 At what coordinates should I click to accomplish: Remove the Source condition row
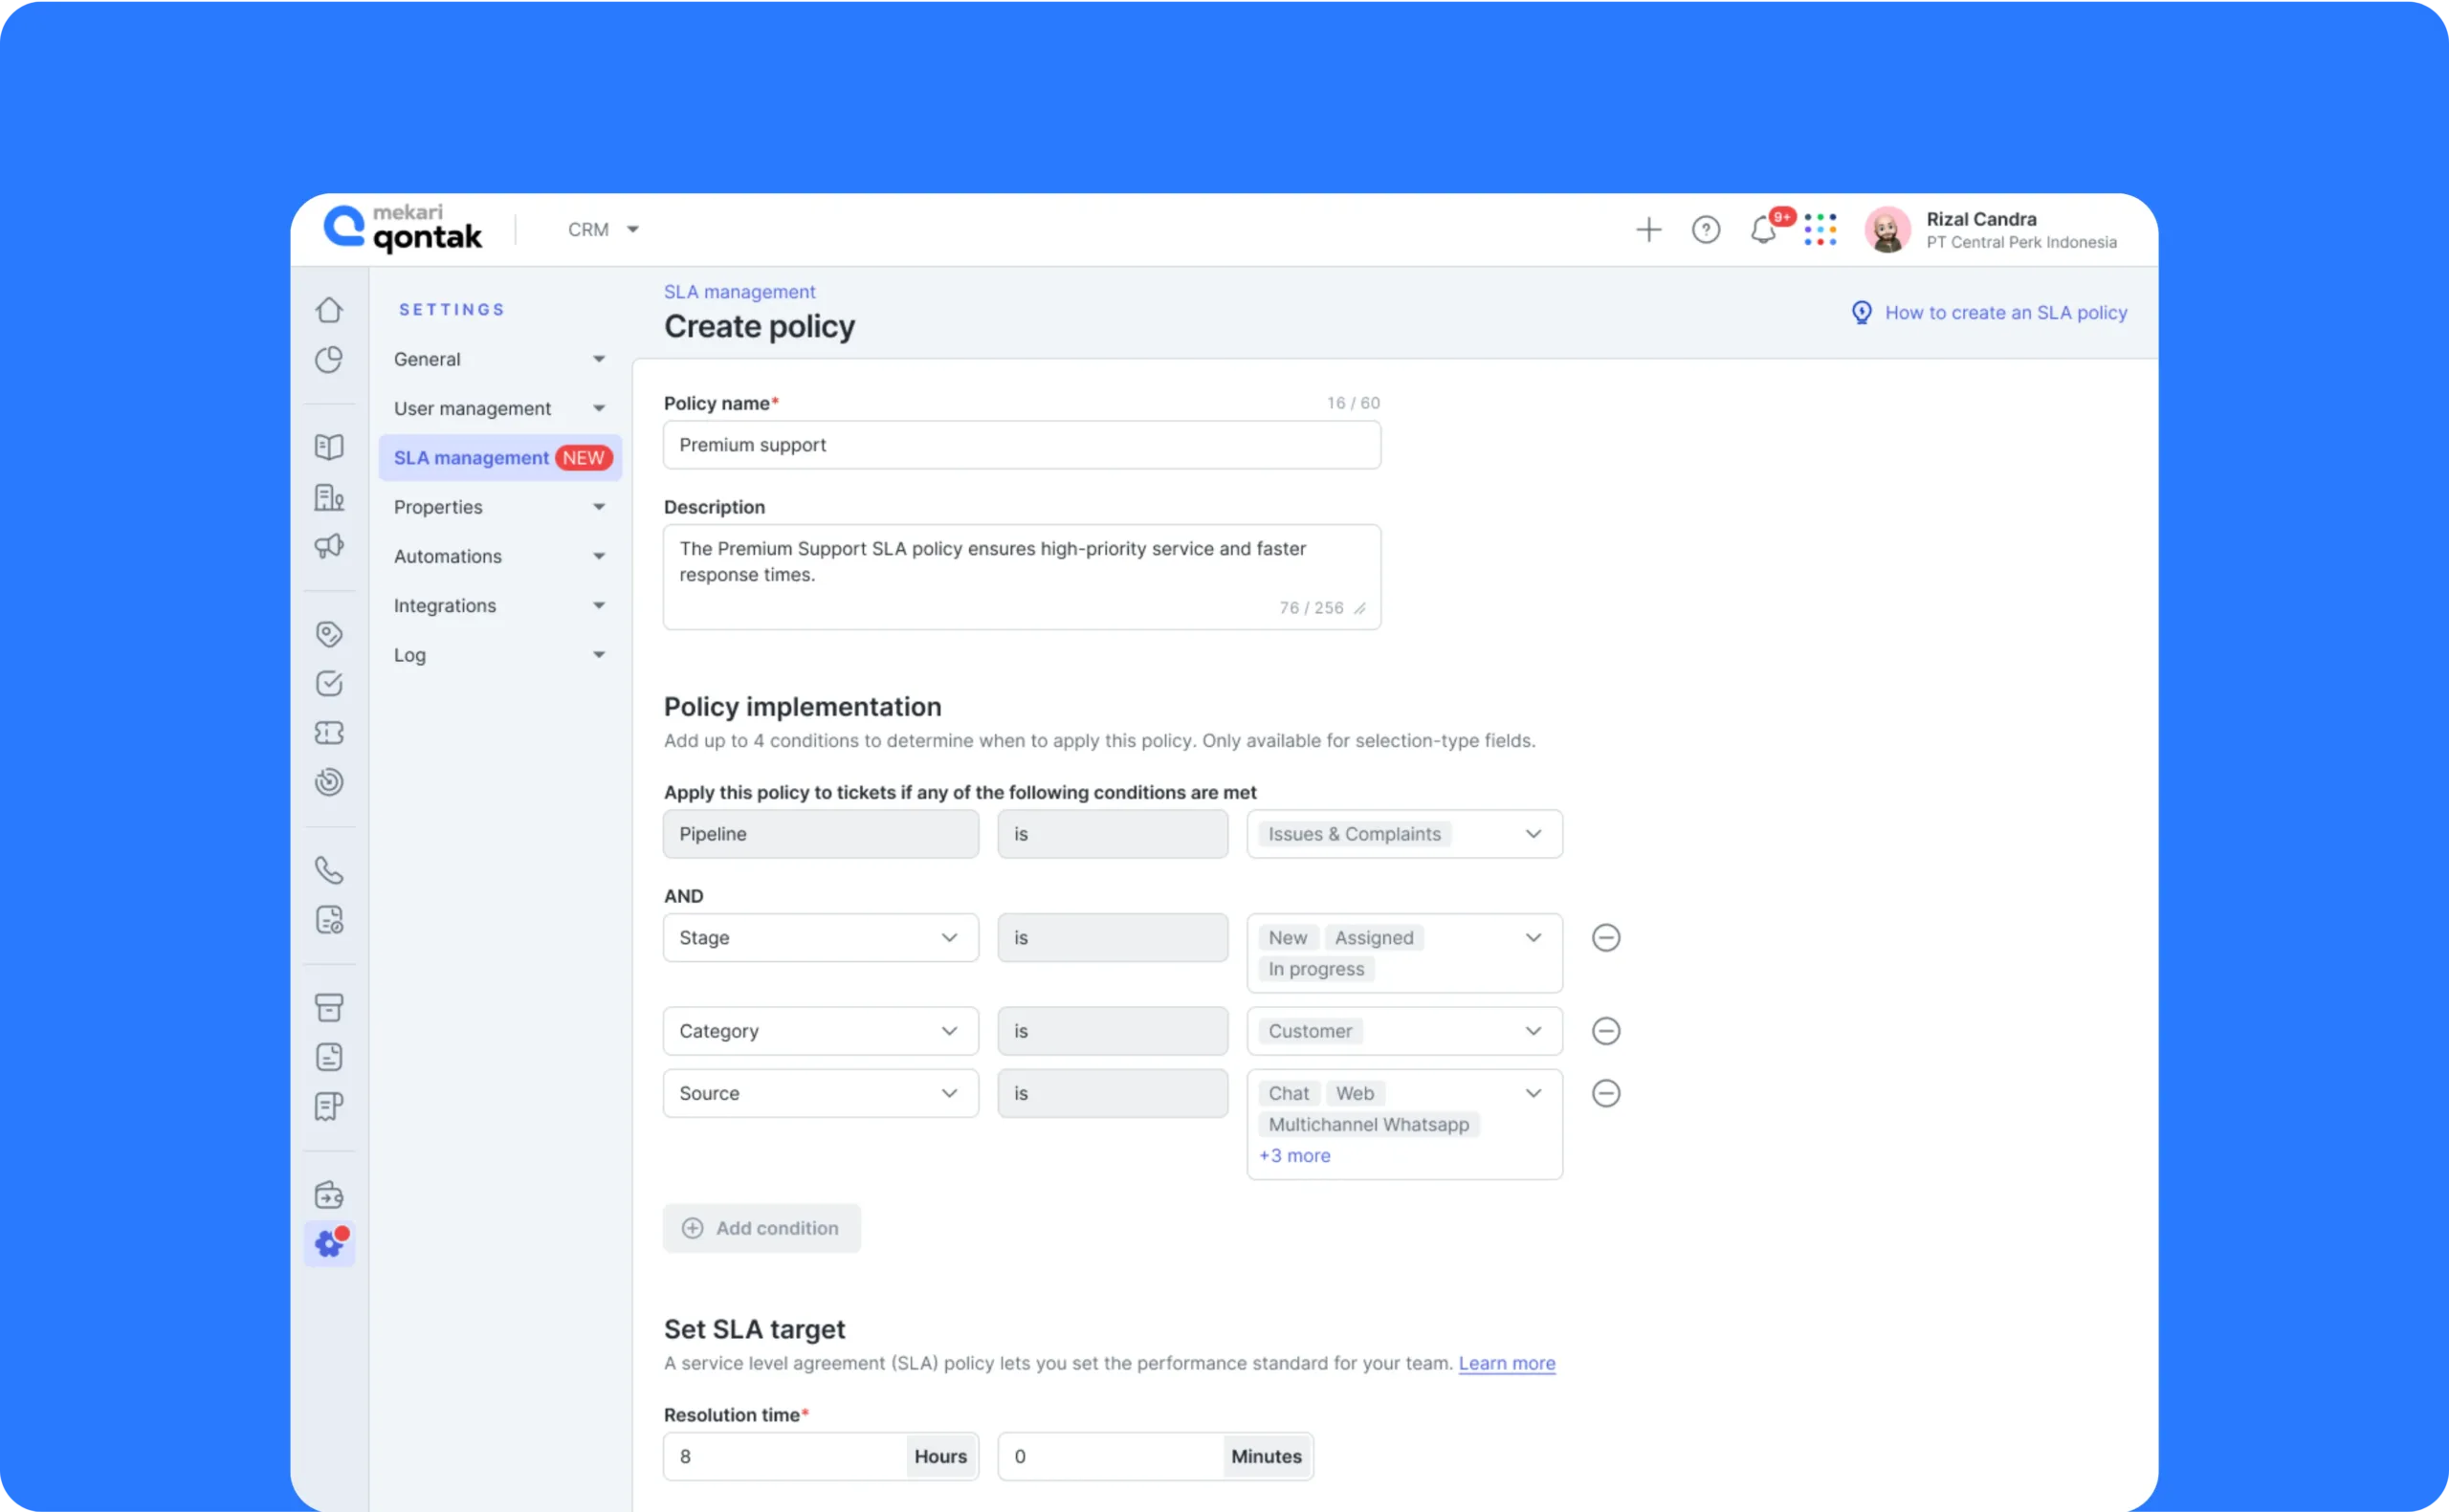(1606, 1093)
